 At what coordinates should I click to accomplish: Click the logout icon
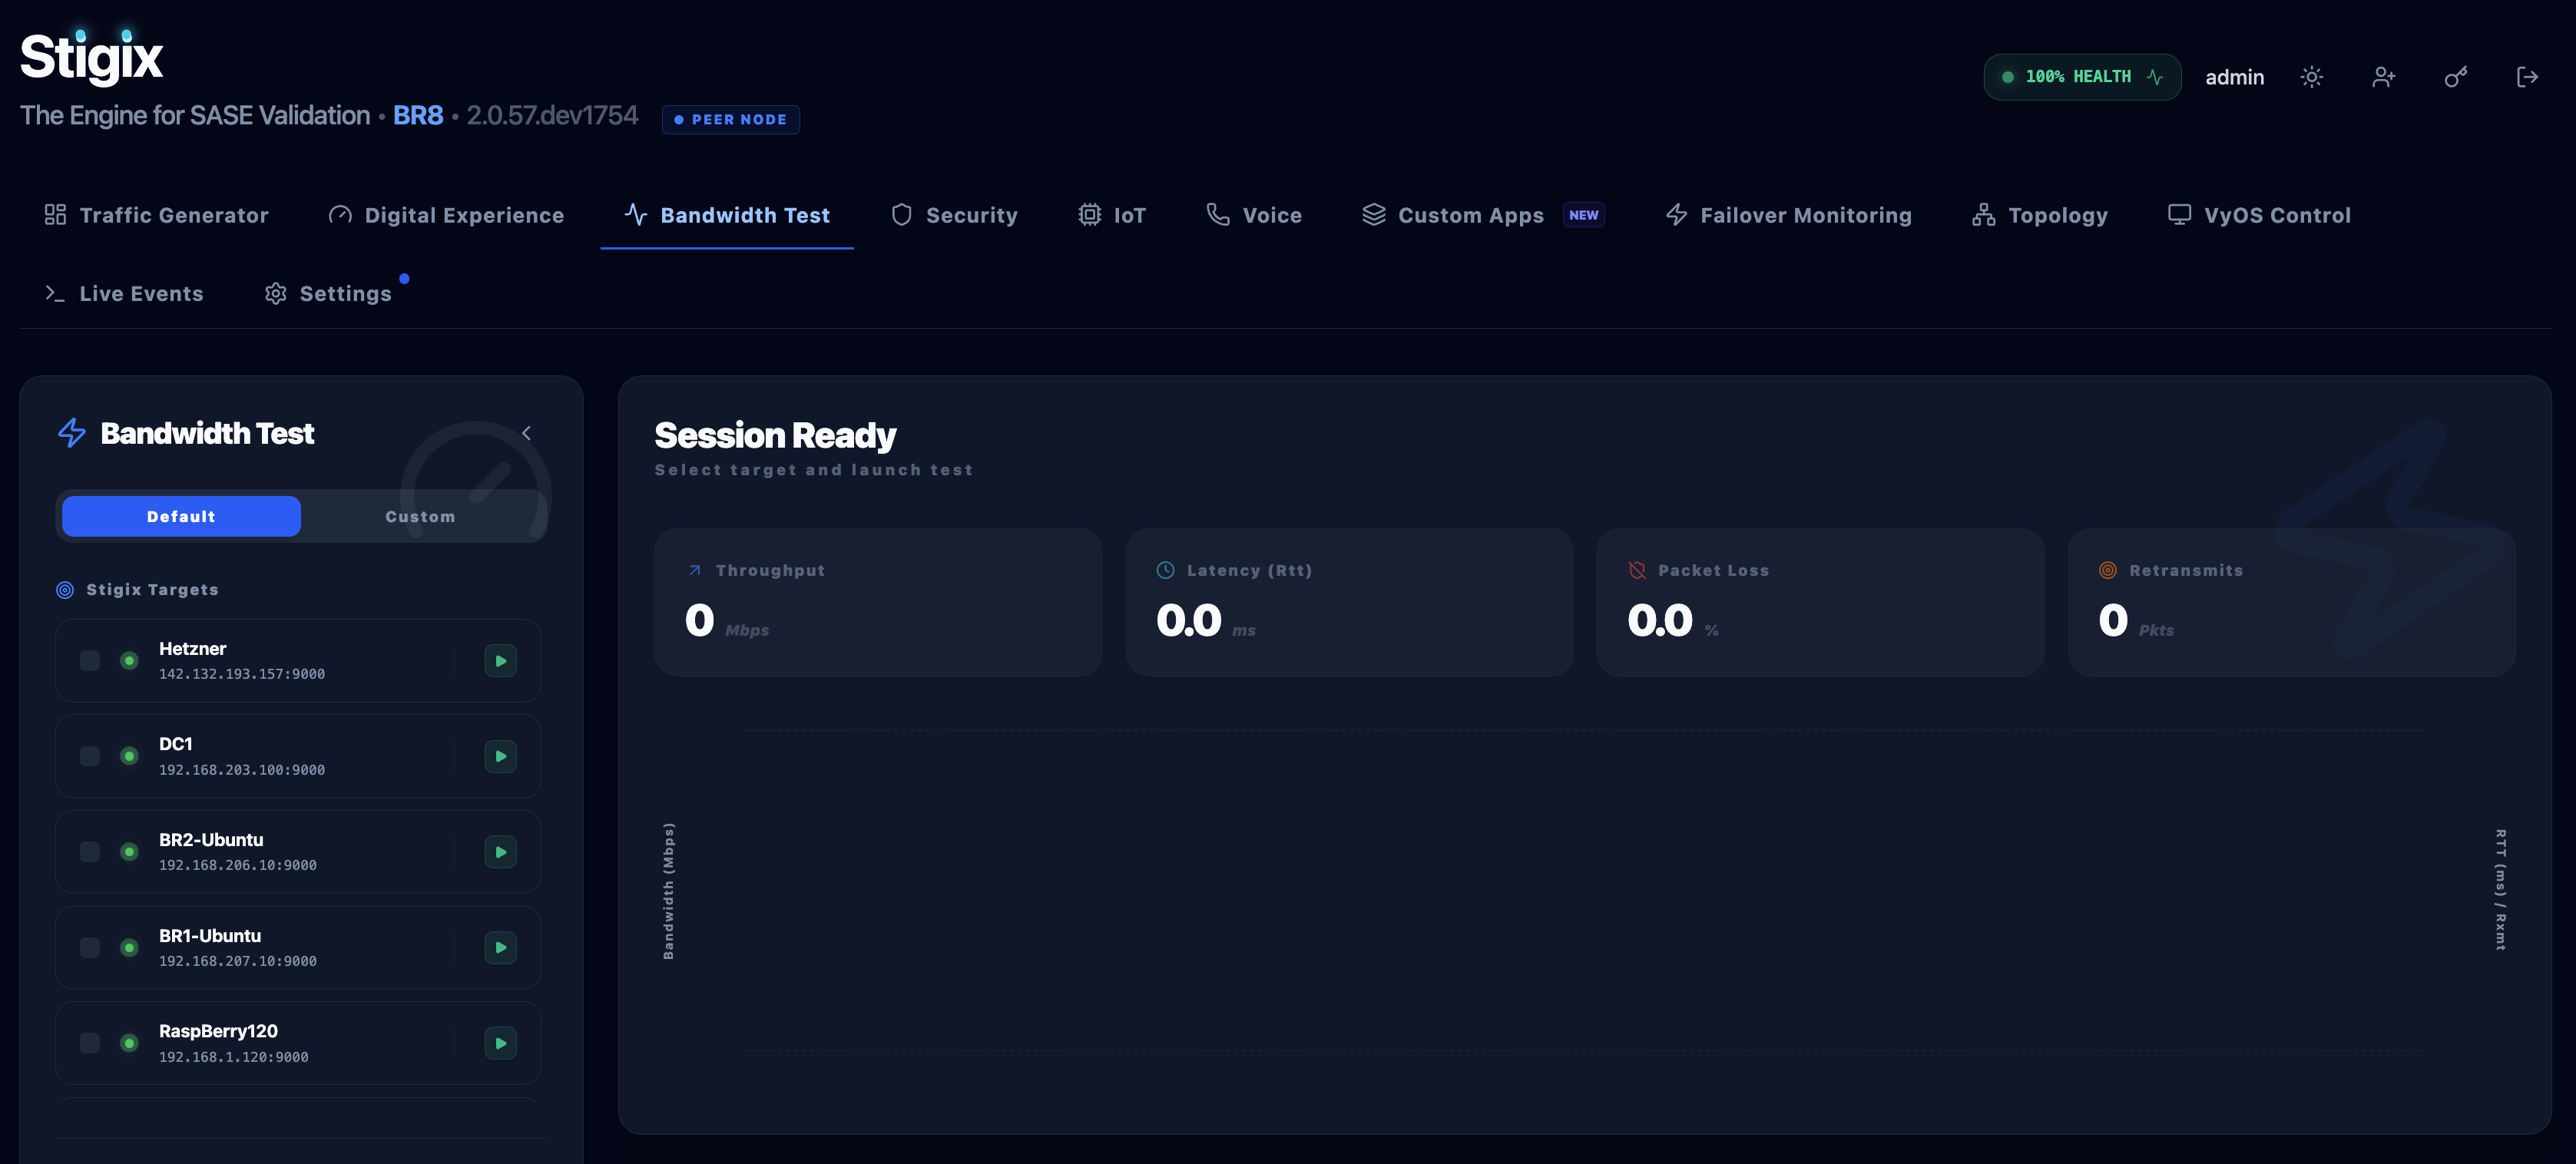pyautogui.click(x=2527, y=77)
